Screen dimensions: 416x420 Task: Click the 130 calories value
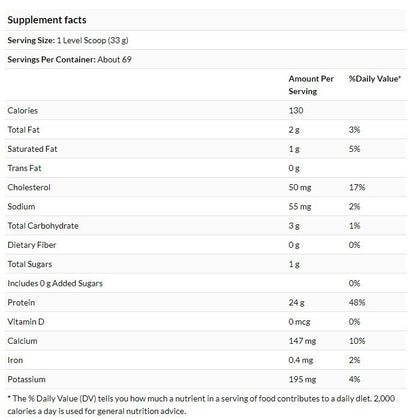pos(296,111)
